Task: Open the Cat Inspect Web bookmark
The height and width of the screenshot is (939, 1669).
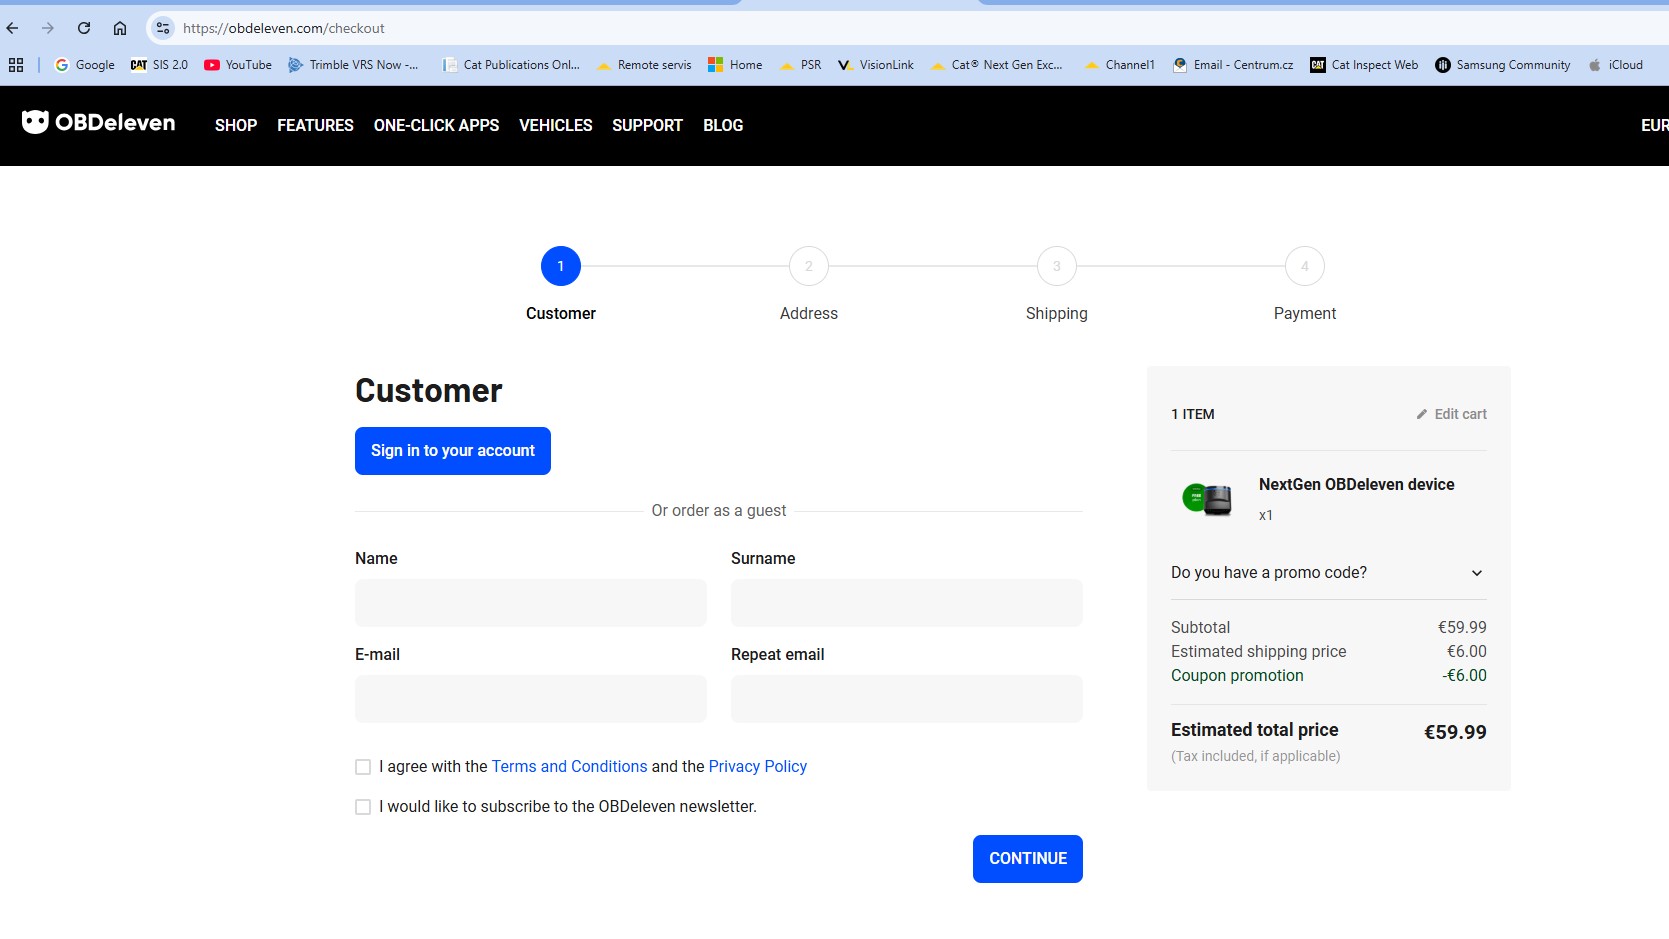Action: click(1364, 65)
